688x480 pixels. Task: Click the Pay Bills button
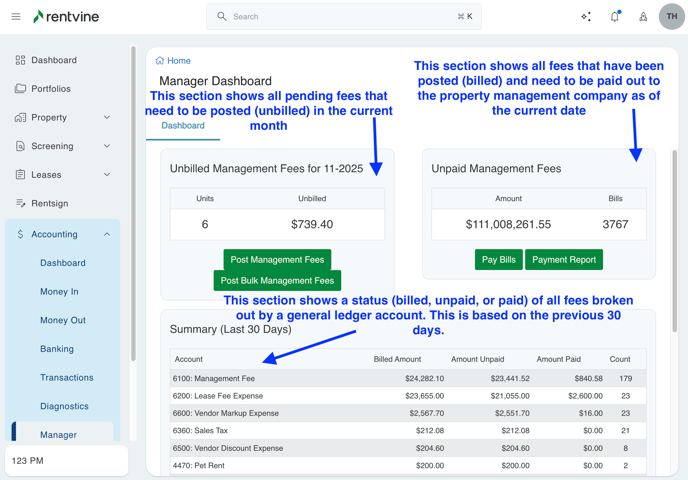498,260
